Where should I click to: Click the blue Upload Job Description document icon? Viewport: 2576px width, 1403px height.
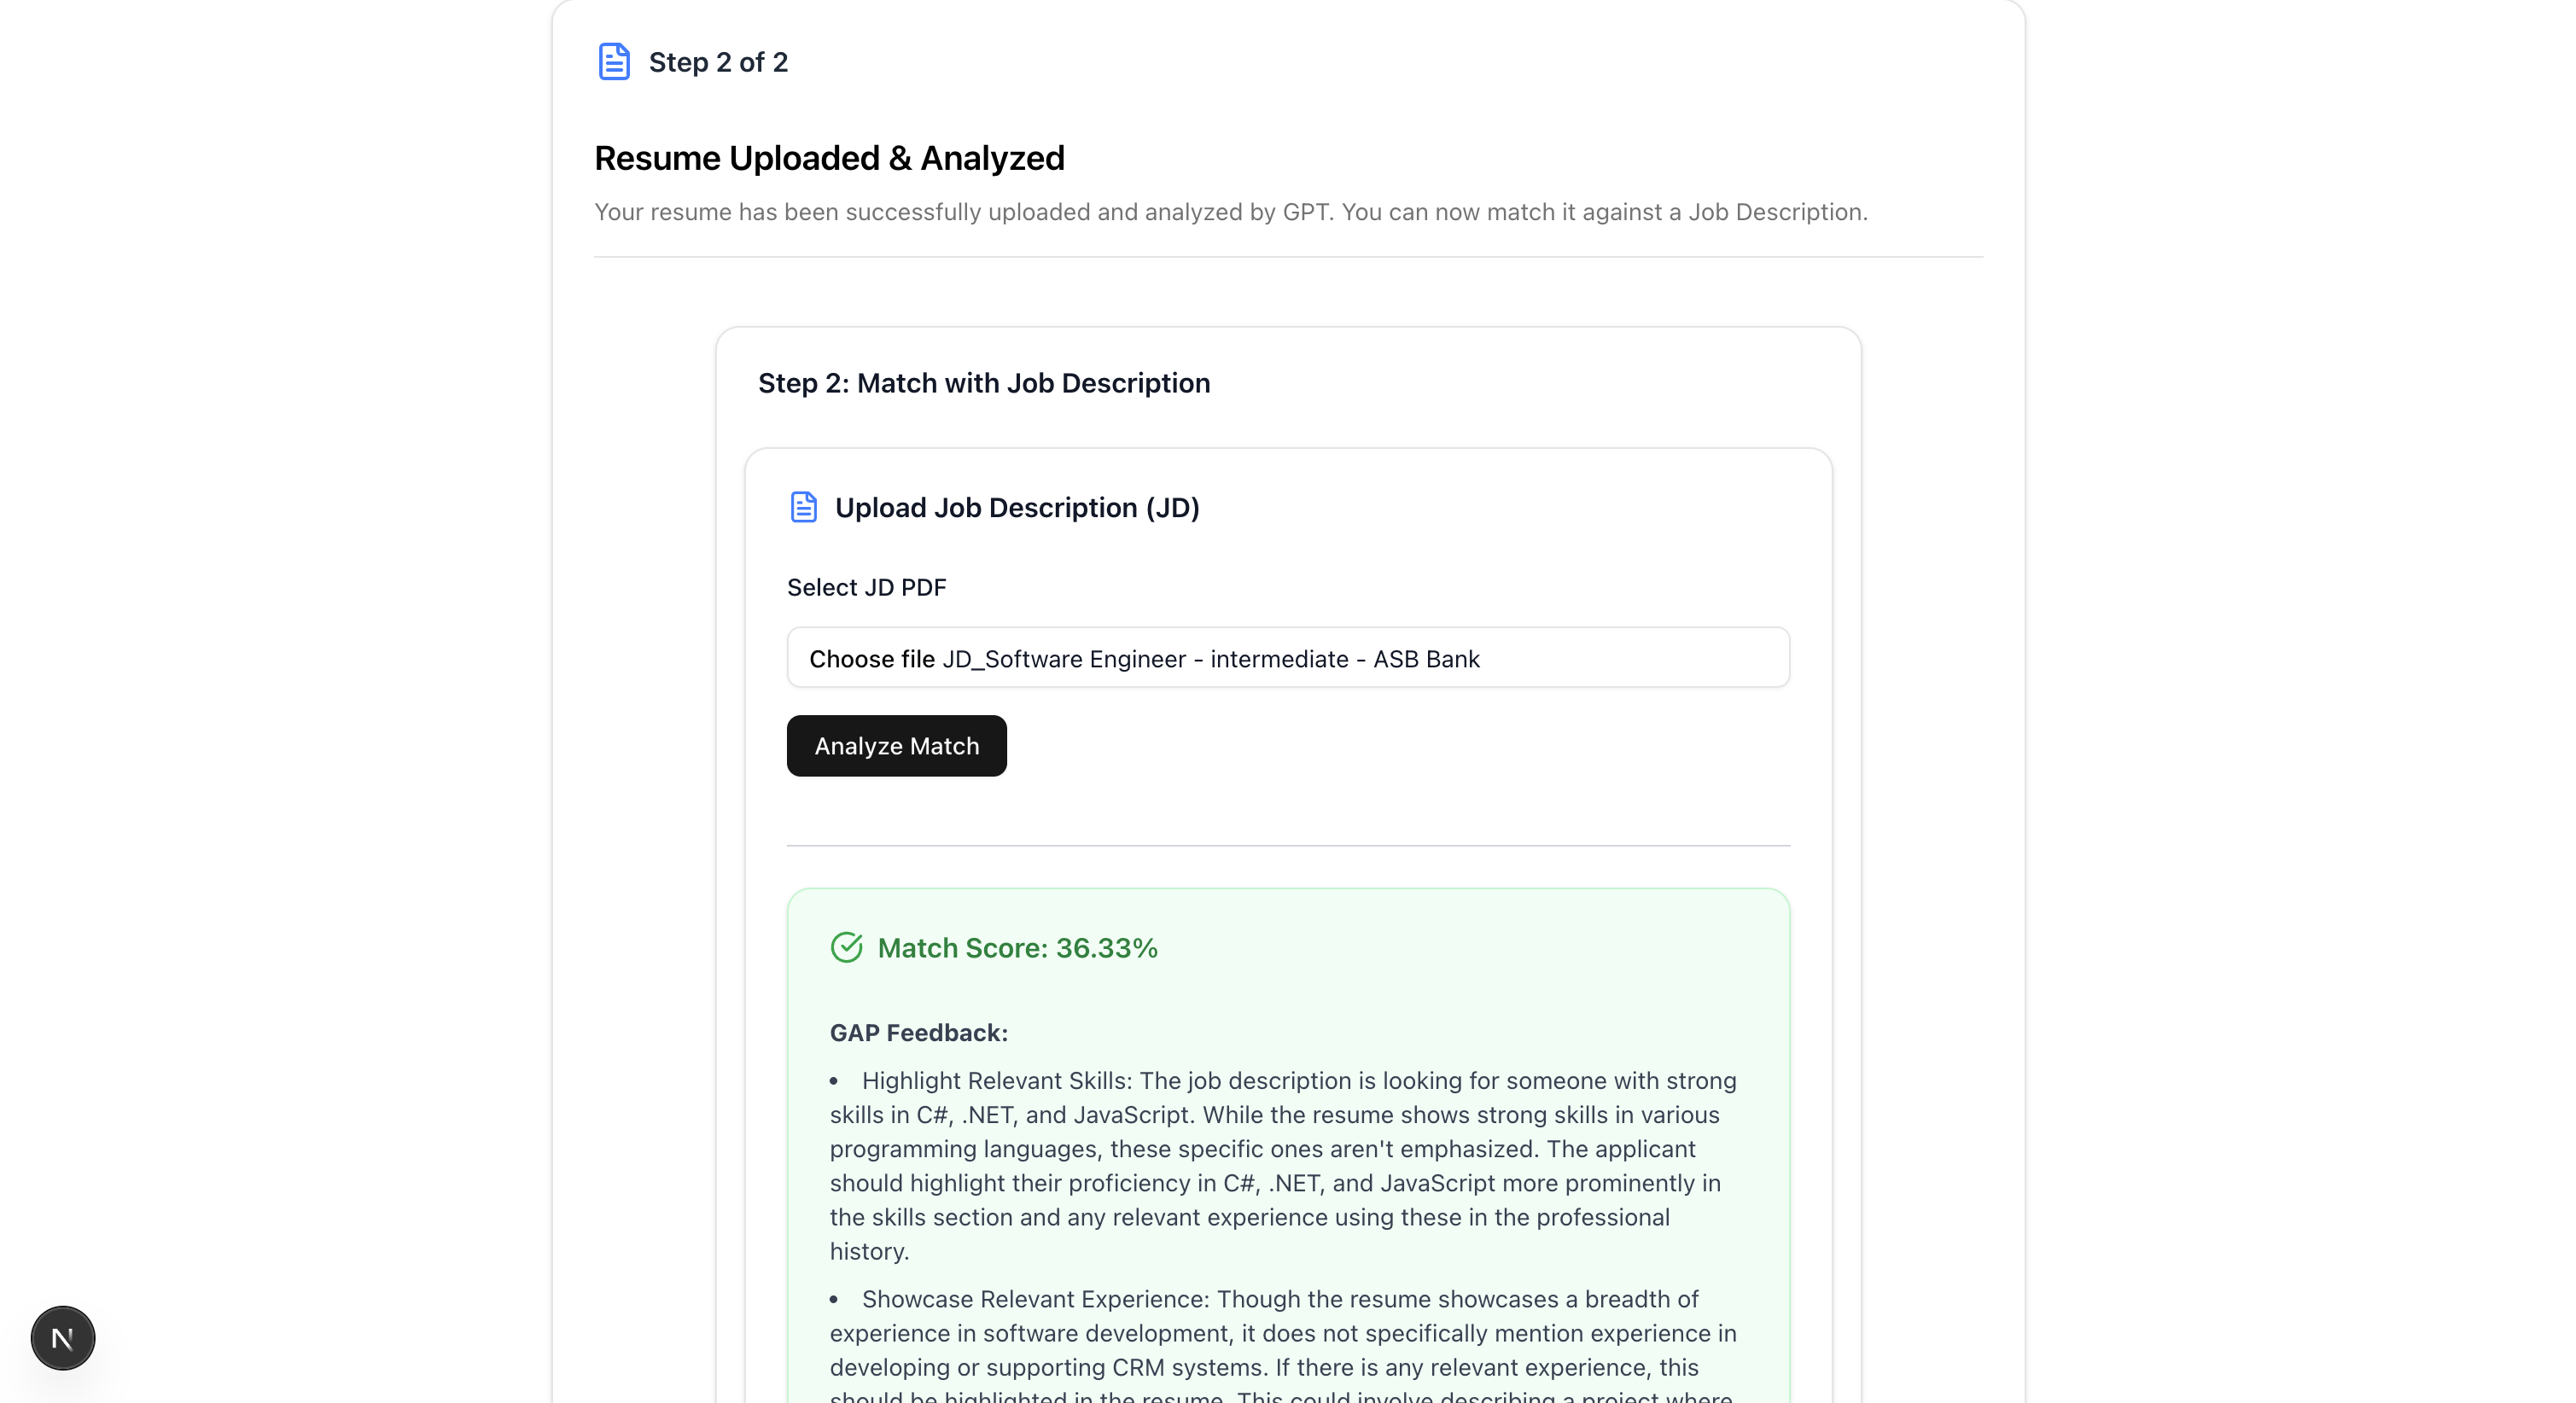coord(804,507)
